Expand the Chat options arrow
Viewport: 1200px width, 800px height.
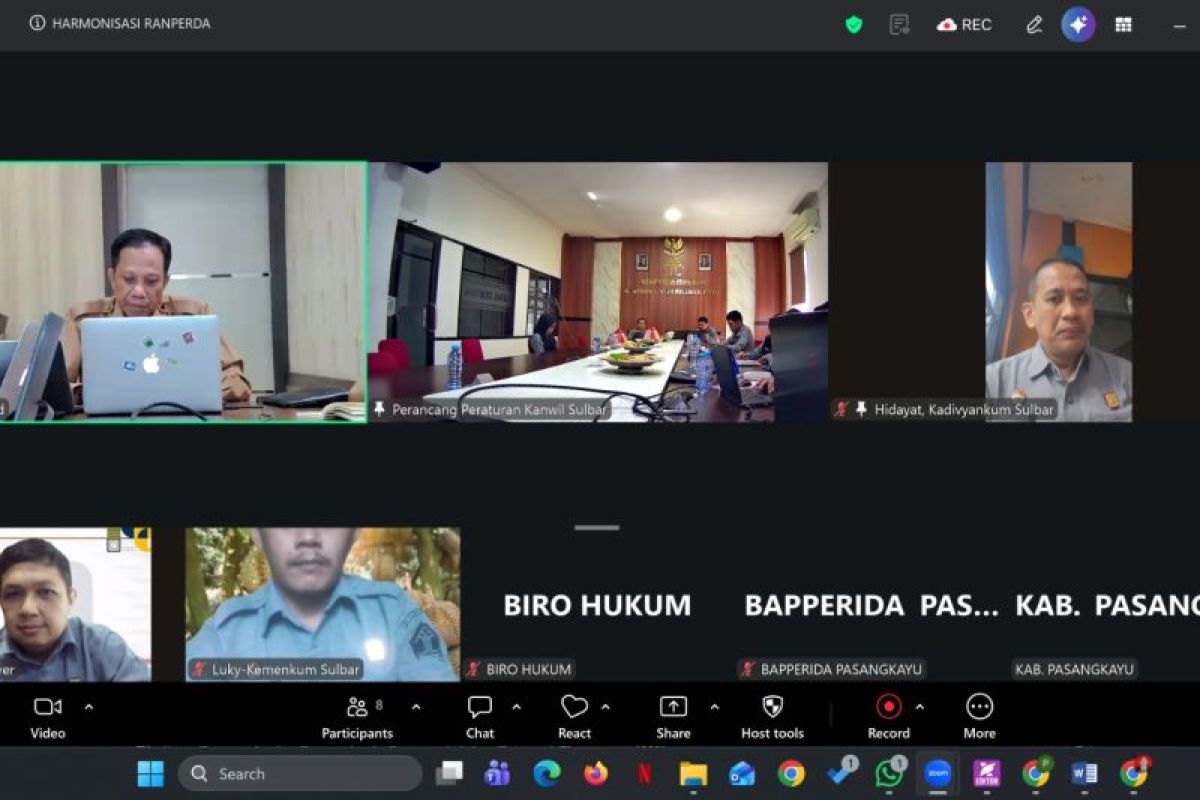516,707
